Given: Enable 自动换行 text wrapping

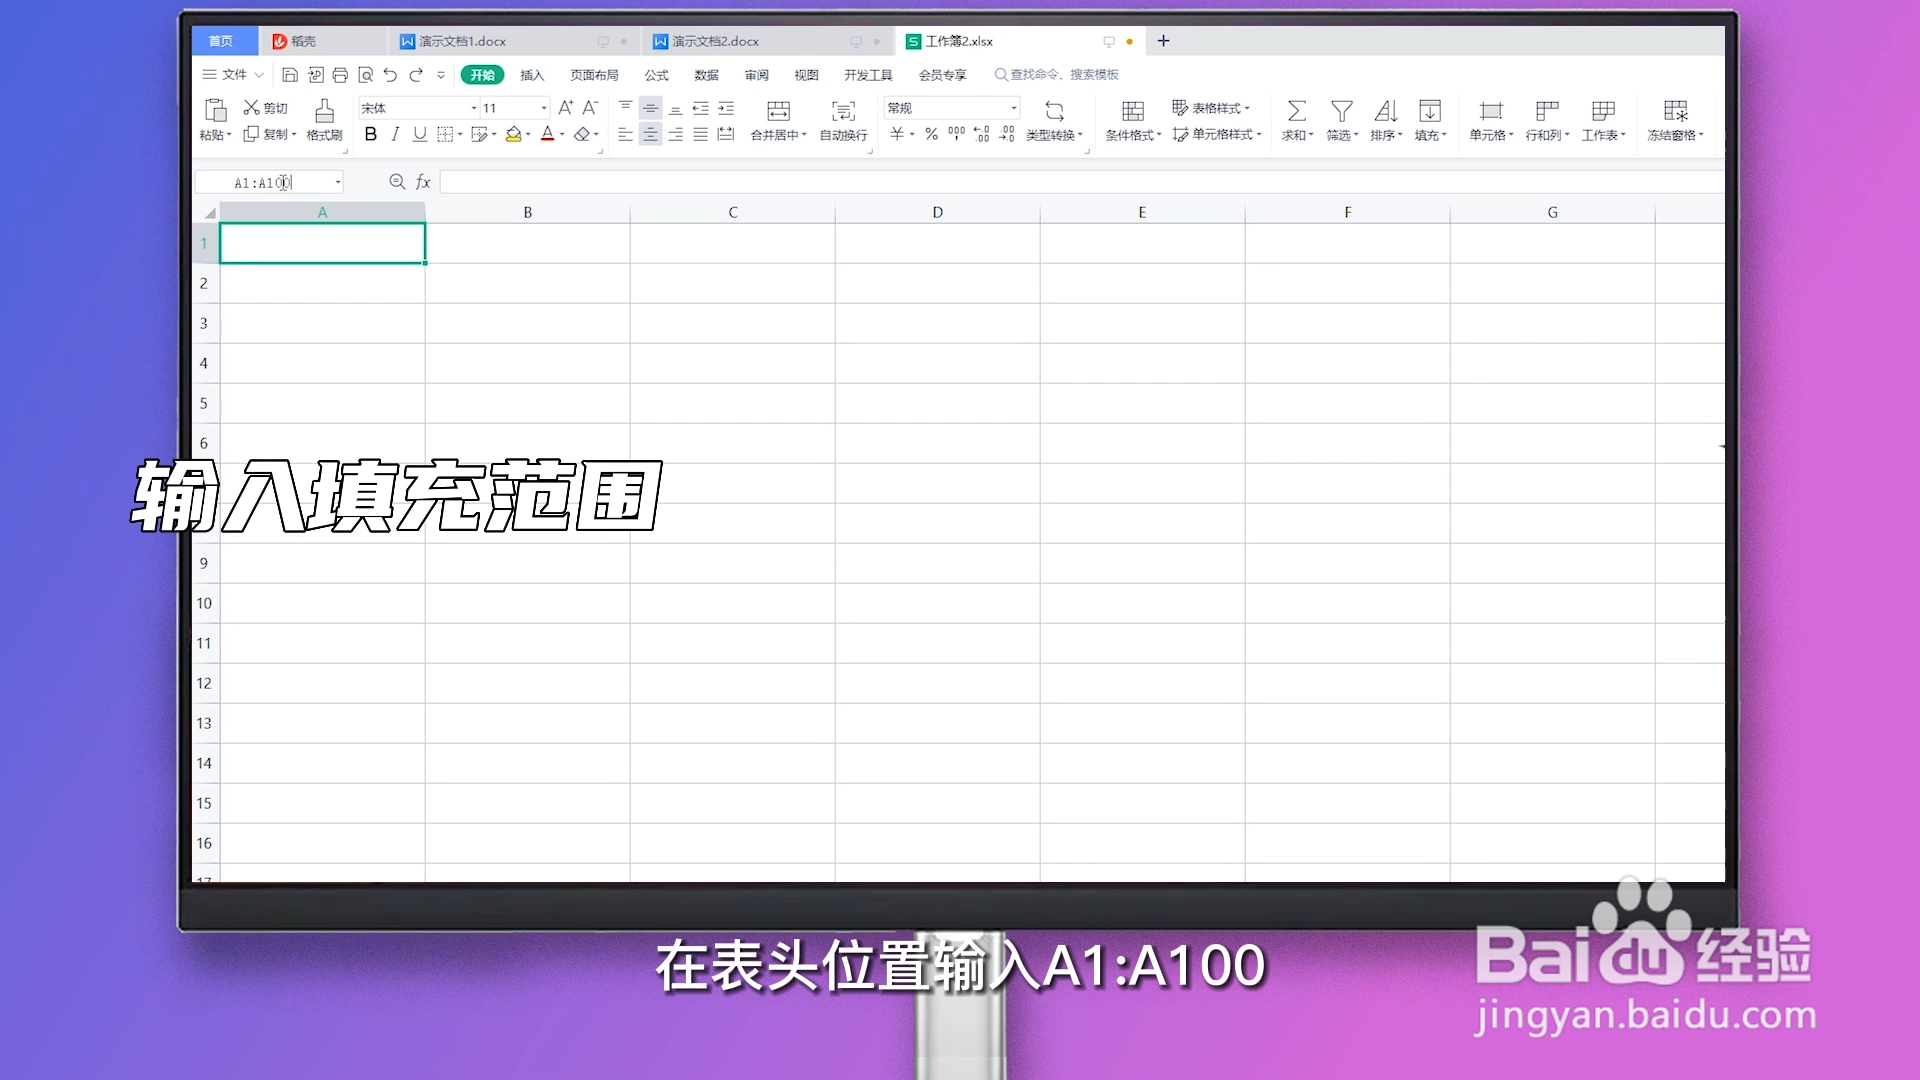Looking at the screenshot, I should tap(843, 121).
